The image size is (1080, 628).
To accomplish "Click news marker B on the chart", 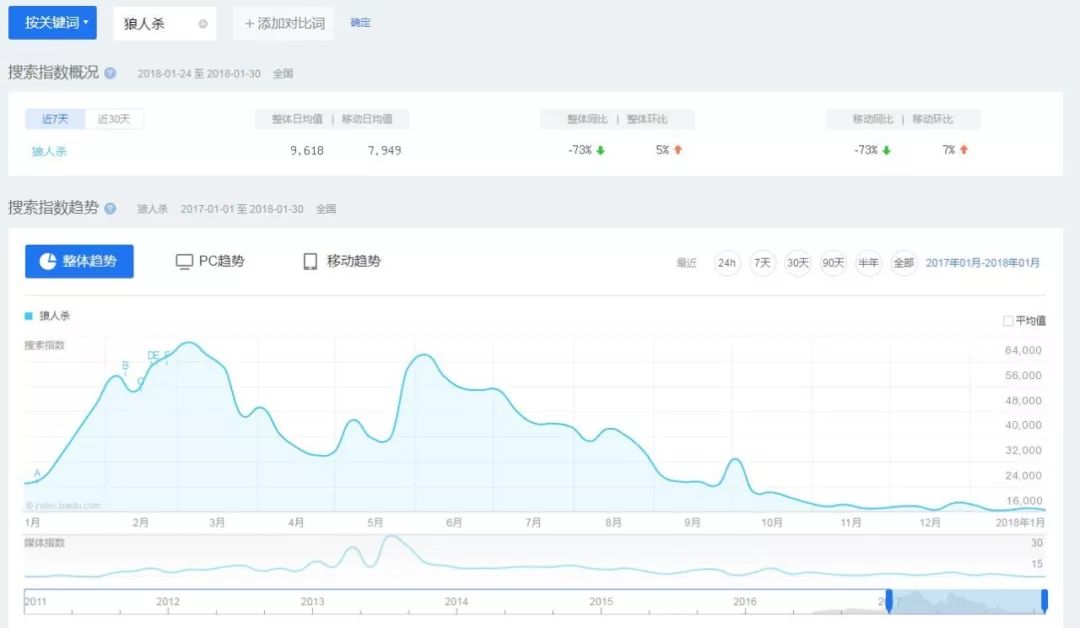I will pos(125,366).
